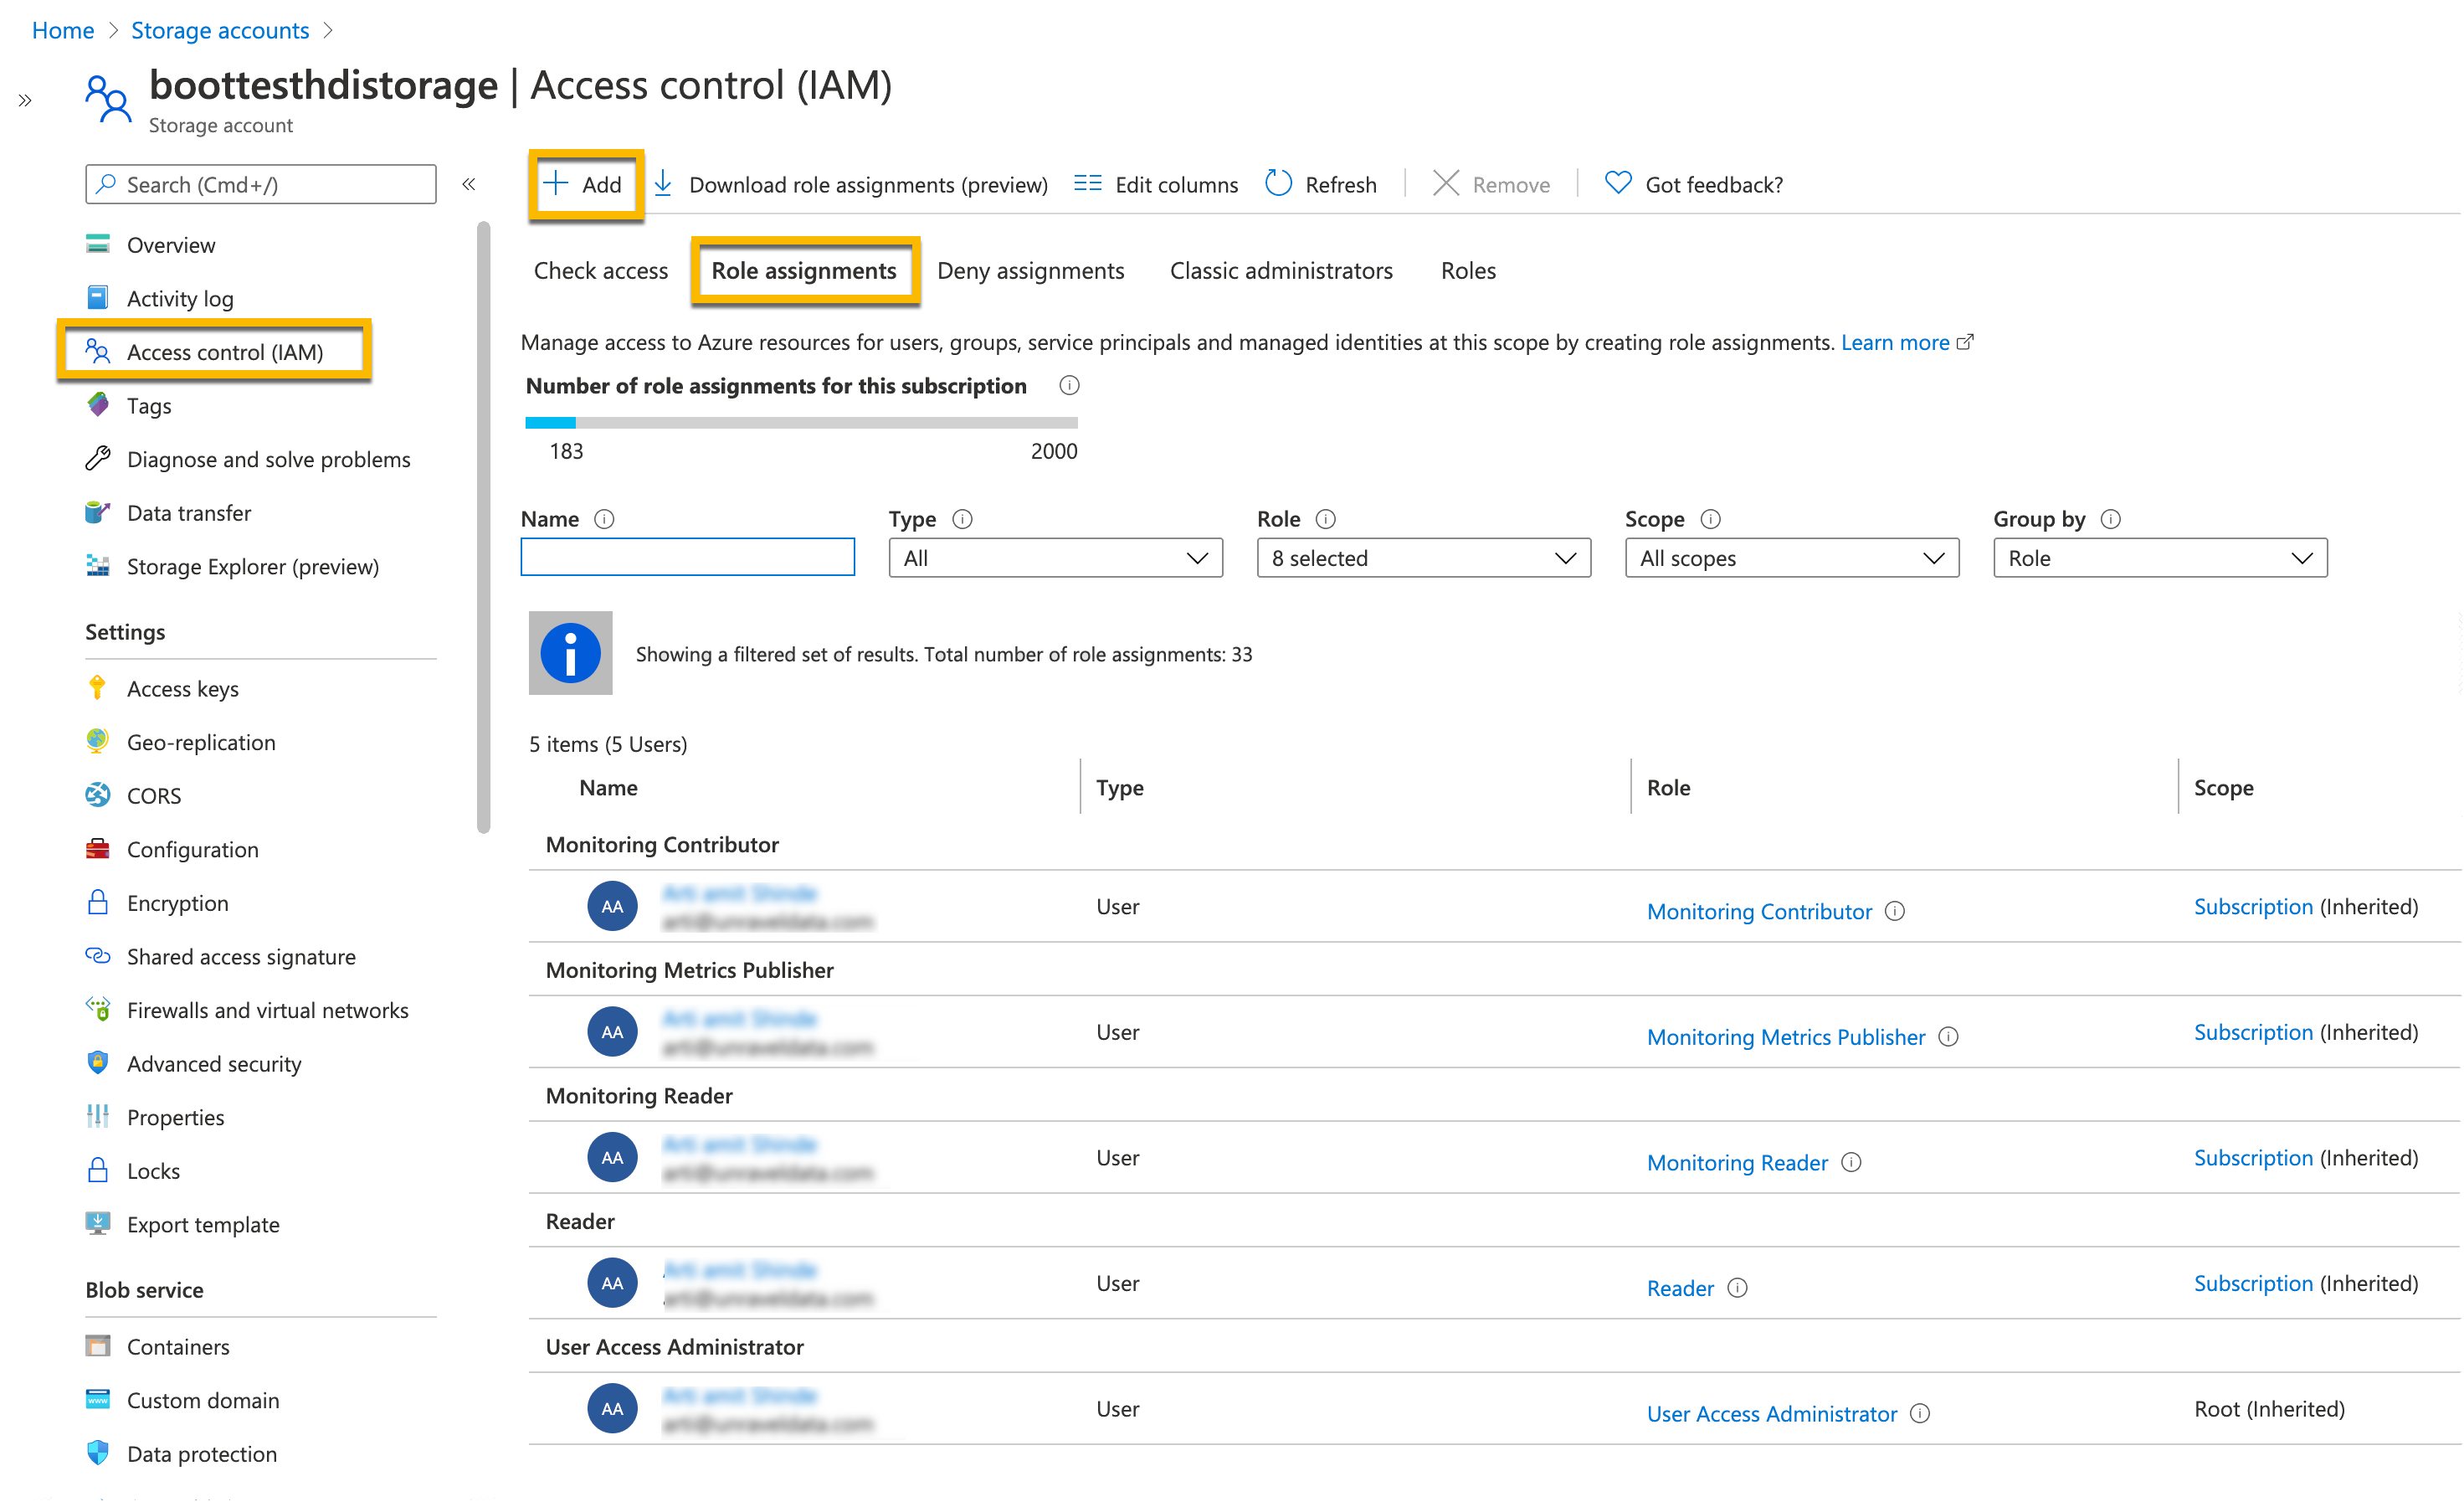Click Download role assignments (preview)
The image size is (2464, 1502).
tap(851, 184)
